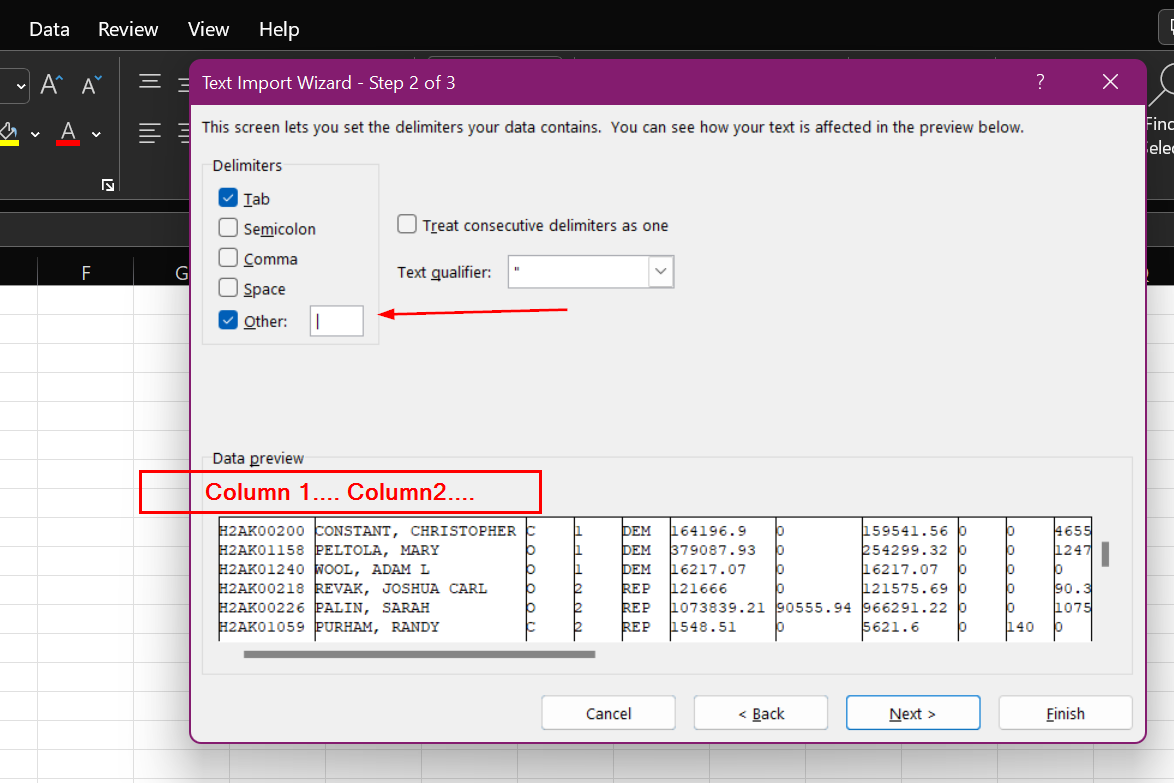1174x783 pixels.
Task: Click 'WOOL, ADAM L' in preview
Action: [372, 569]
